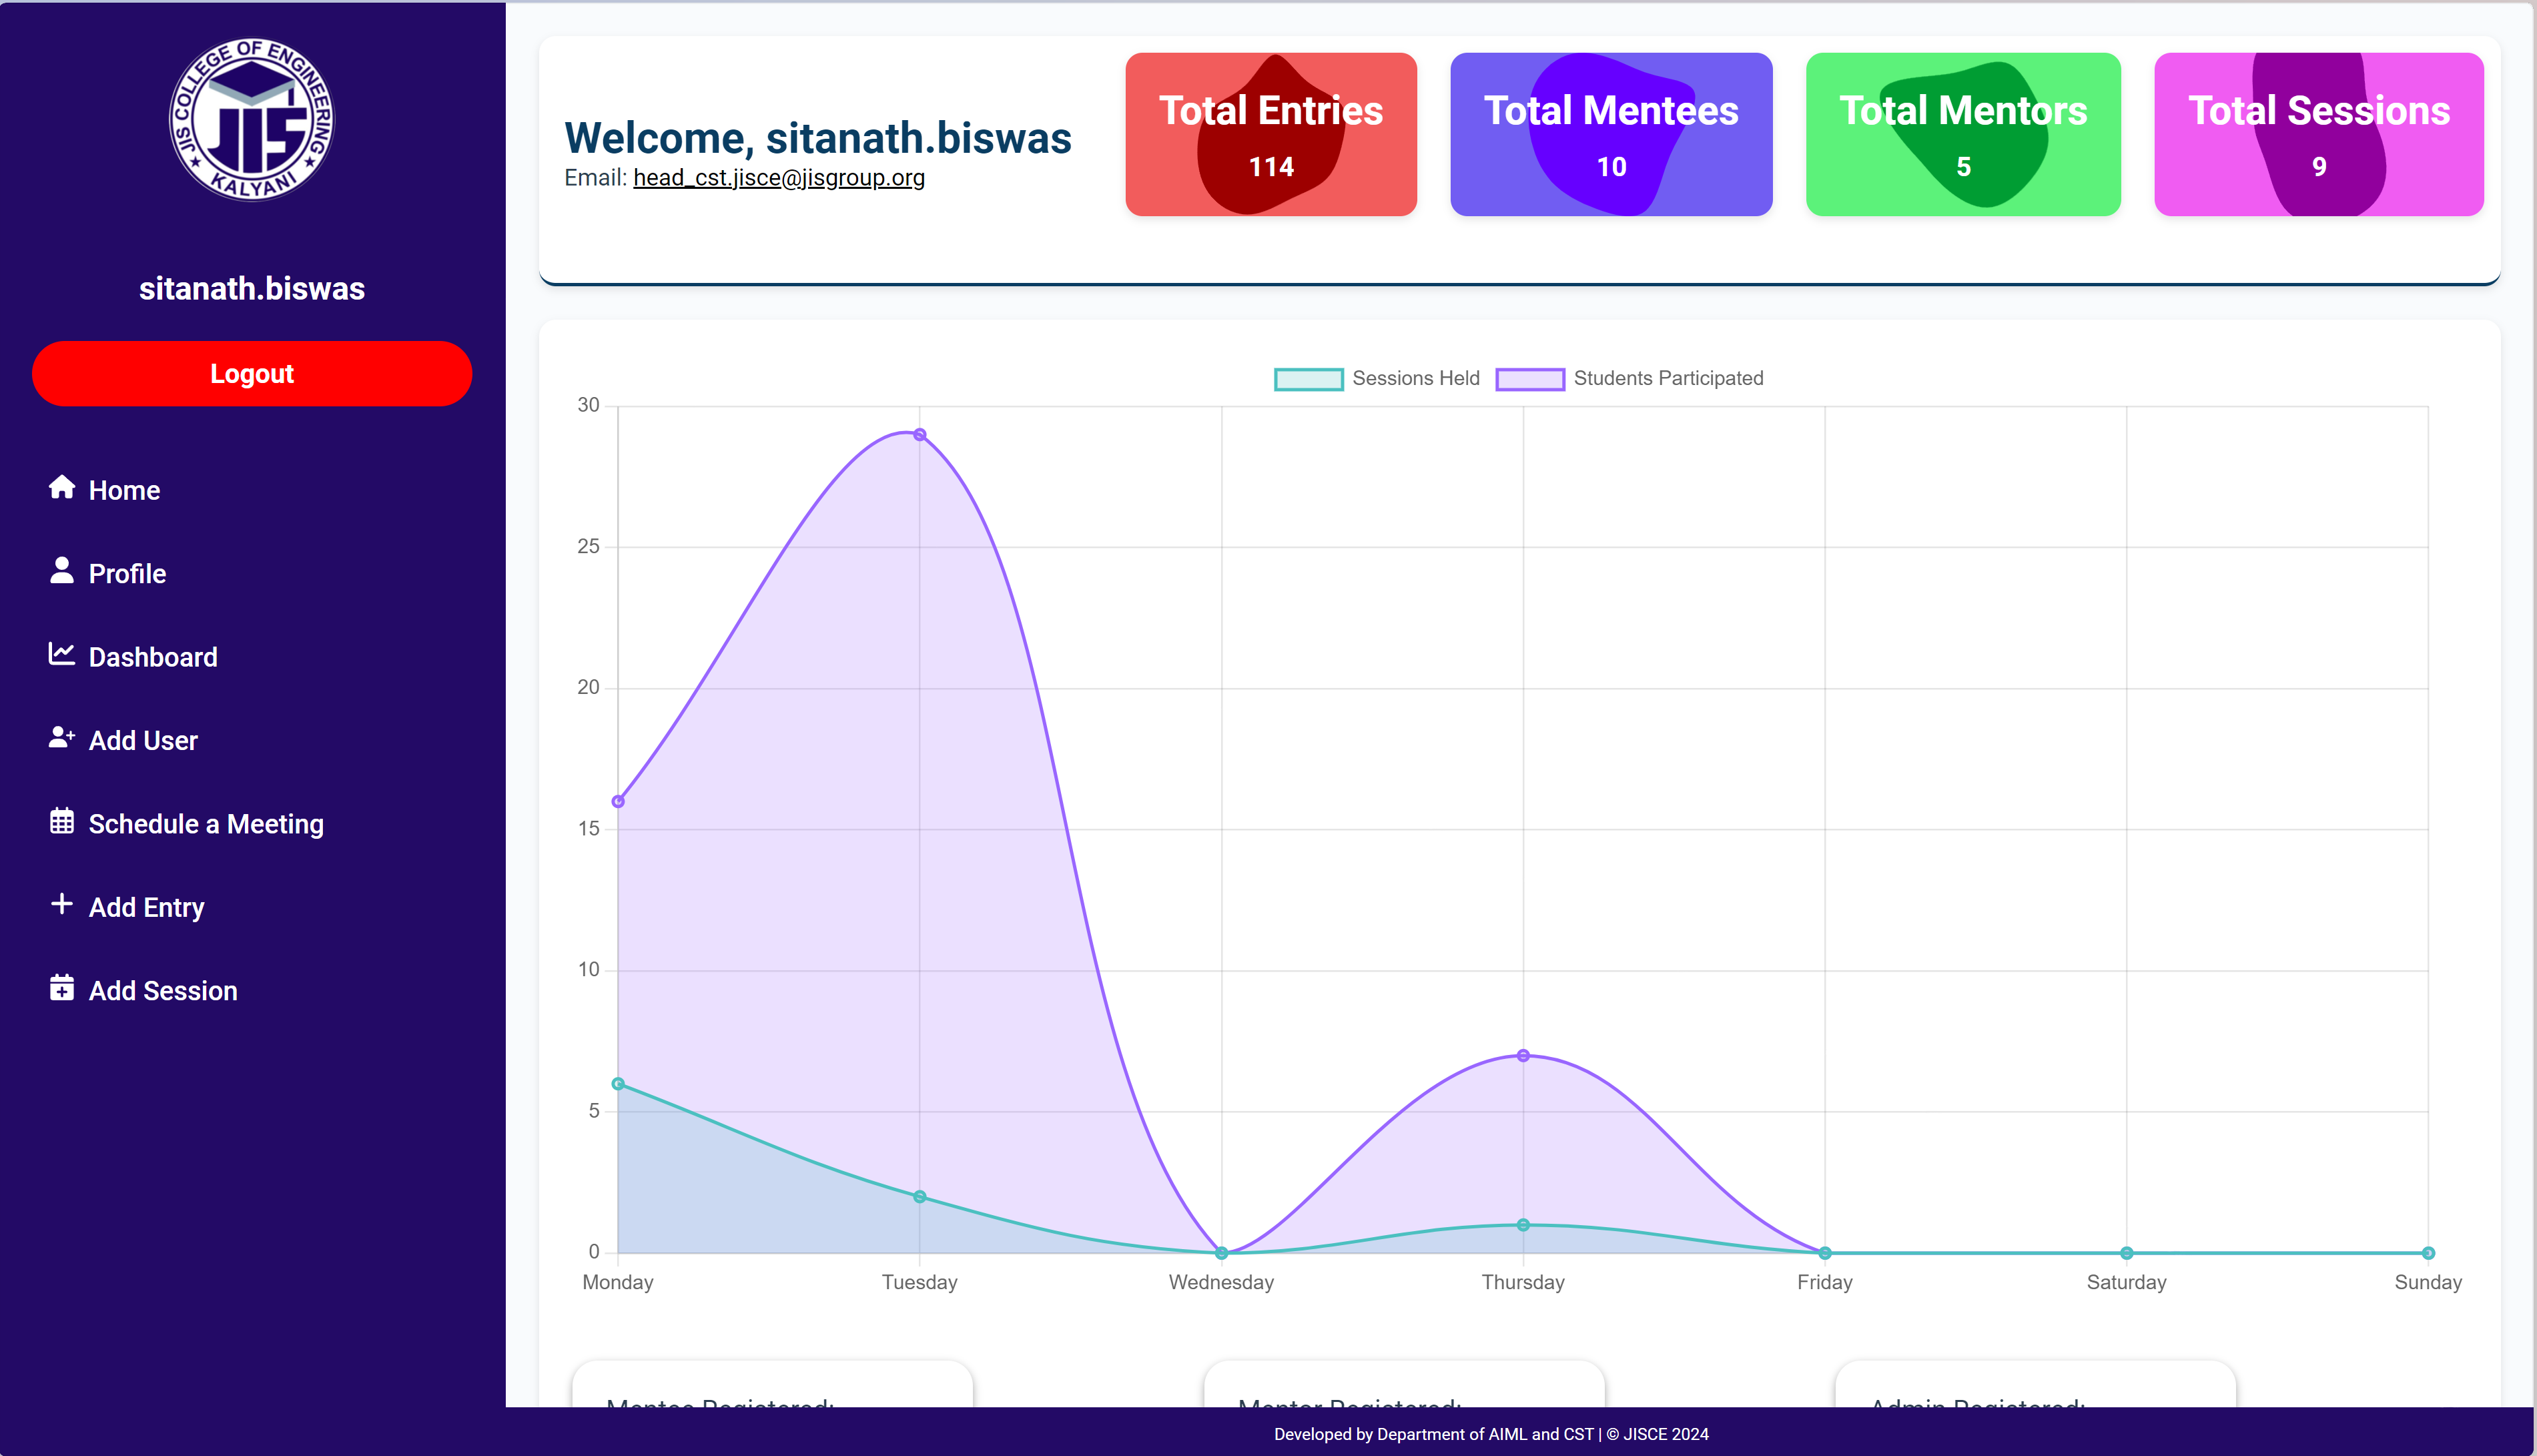Open the Schedule a Meeting page

[x=206, y=824]
